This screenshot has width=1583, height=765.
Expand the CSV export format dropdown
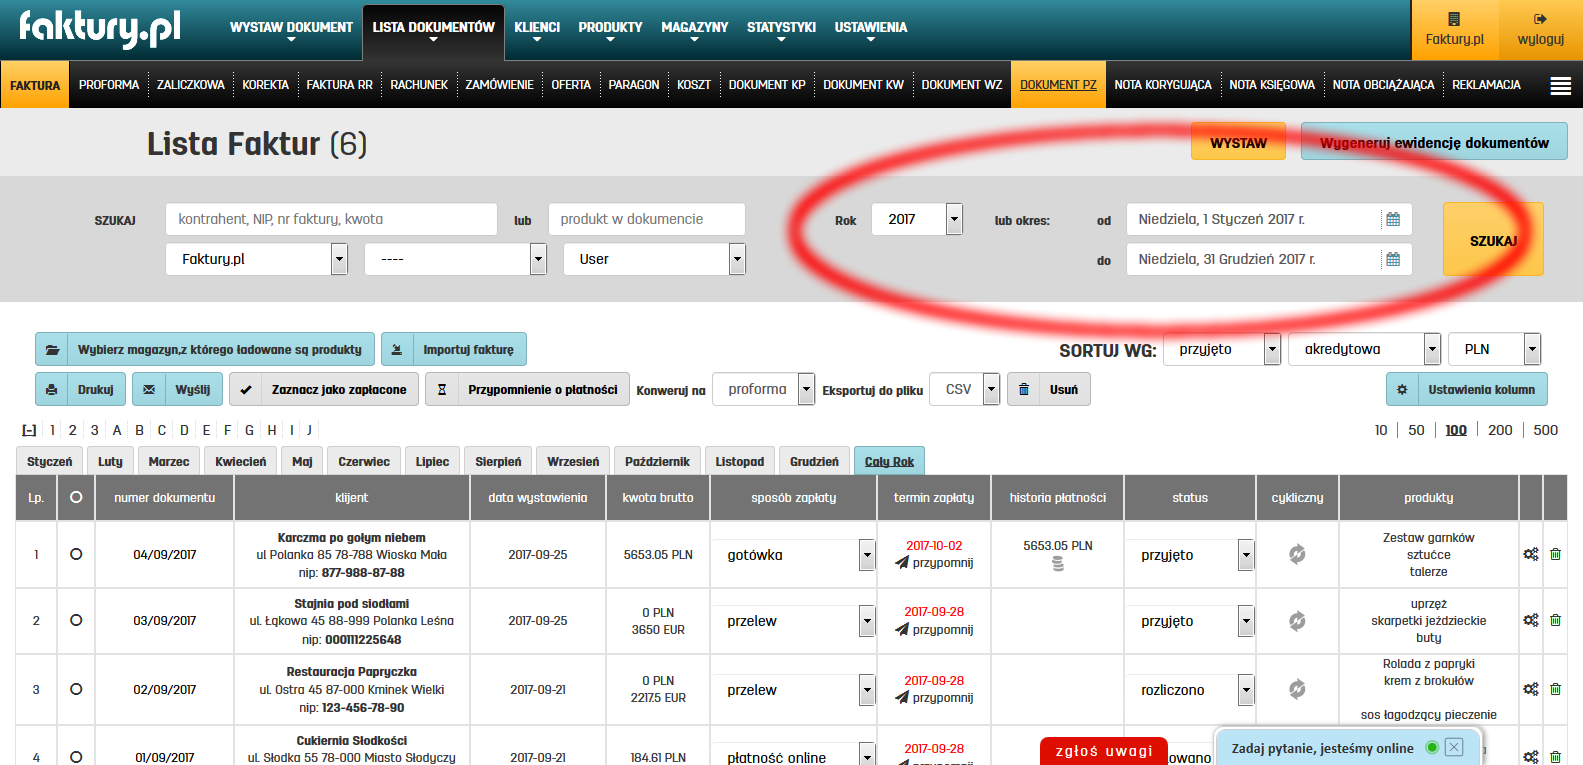[x=990, y=389]
